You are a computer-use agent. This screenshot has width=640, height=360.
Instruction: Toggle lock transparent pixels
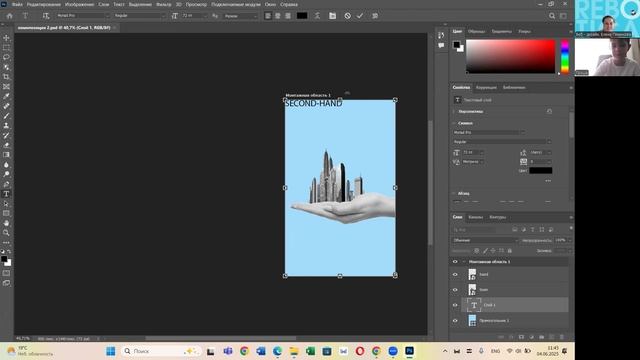click(476, 251)
